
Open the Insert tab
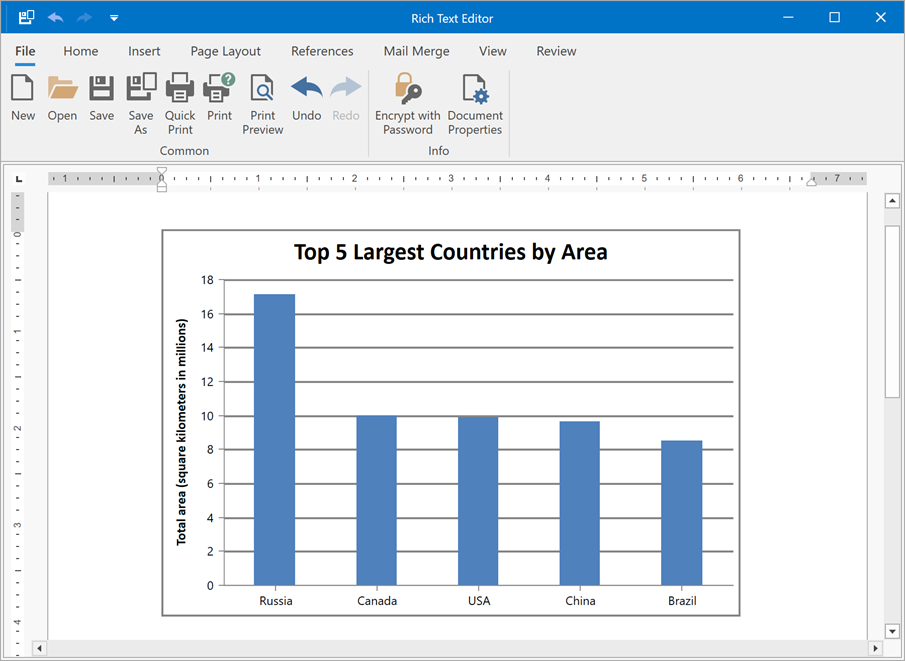point(144,51)
